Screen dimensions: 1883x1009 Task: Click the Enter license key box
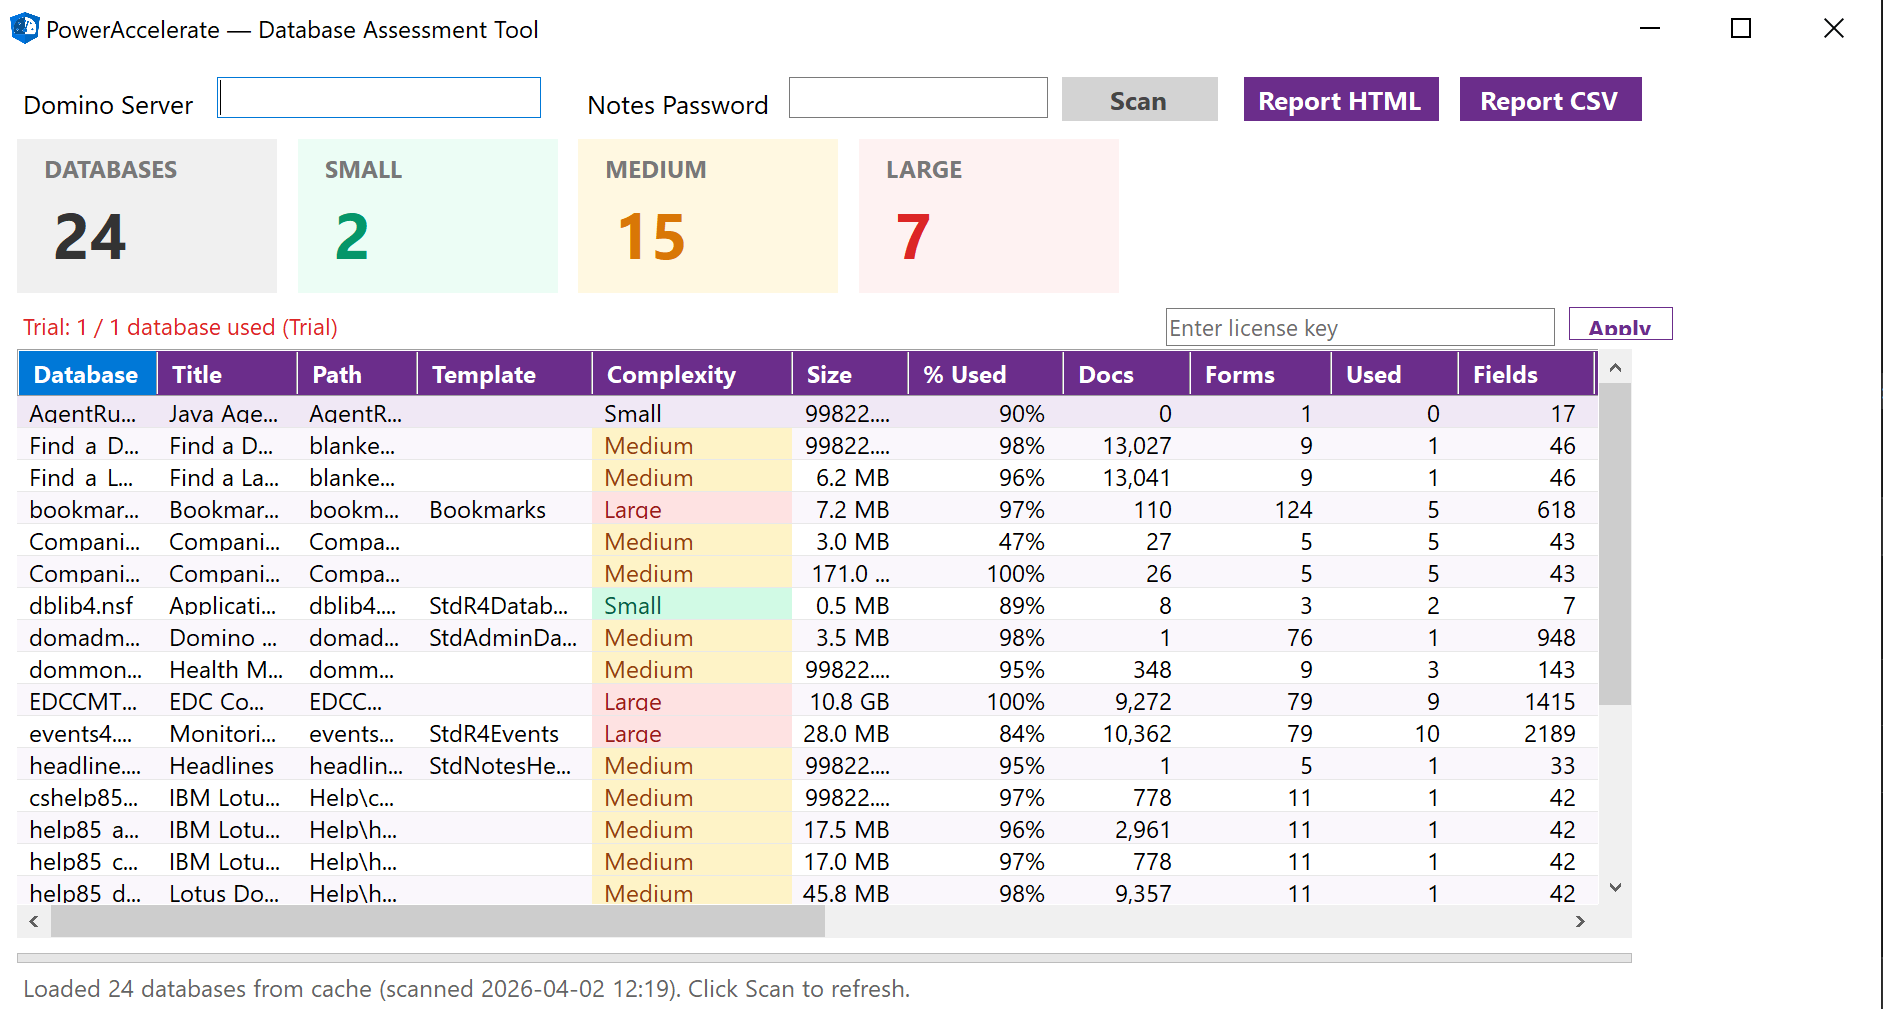point(1360,326)
